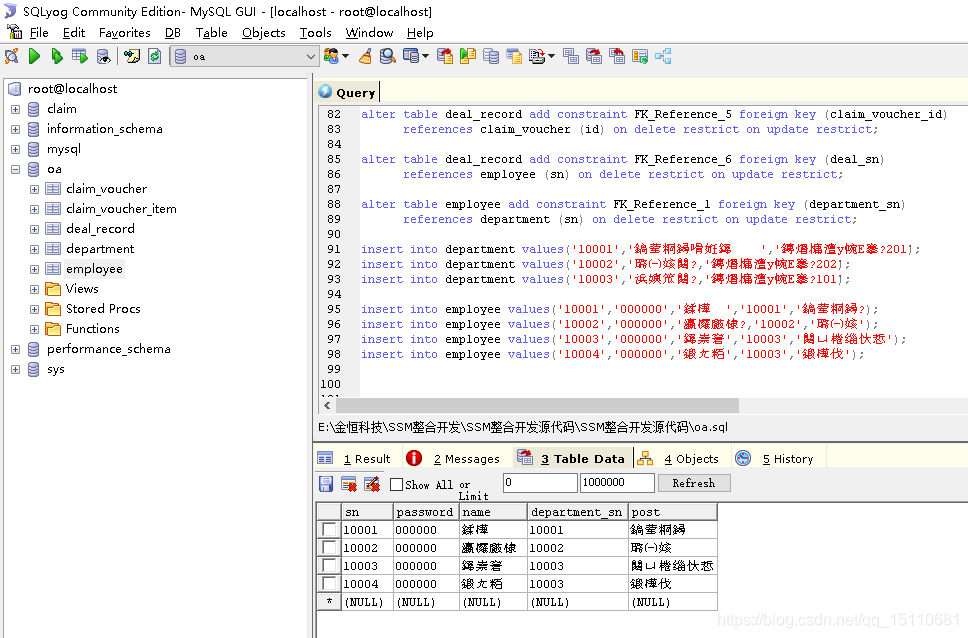Click the Refresh button in Table Data
The height and width of the screenshot is (638, 968).
click(693, 483)
